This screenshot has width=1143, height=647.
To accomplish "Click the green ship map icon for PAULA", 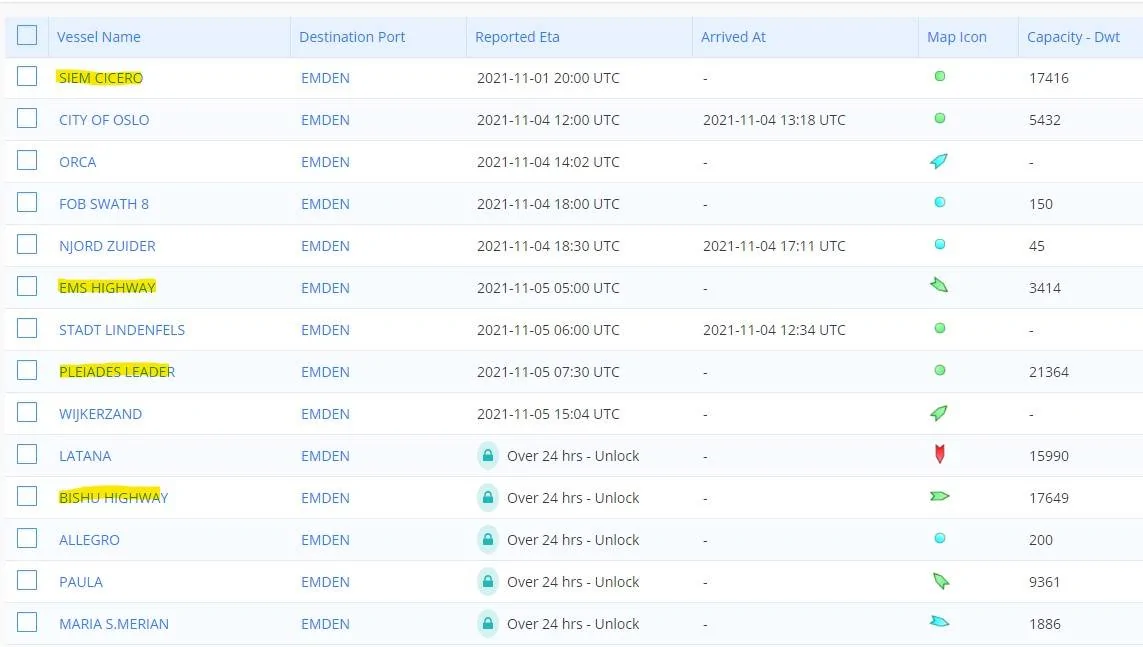I will pyautogui.click(x=940, y=581).
